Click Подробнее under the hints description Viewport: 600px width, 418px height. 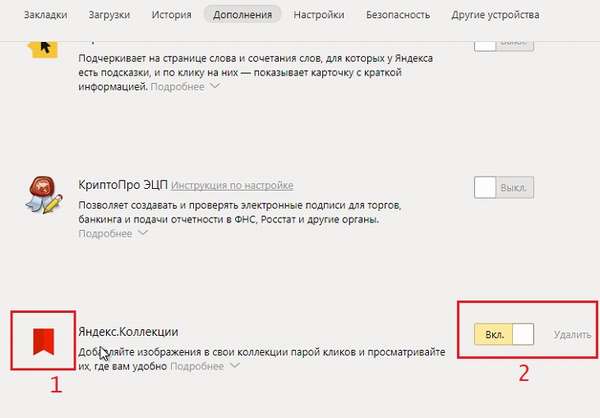click(x=178, y=87)
